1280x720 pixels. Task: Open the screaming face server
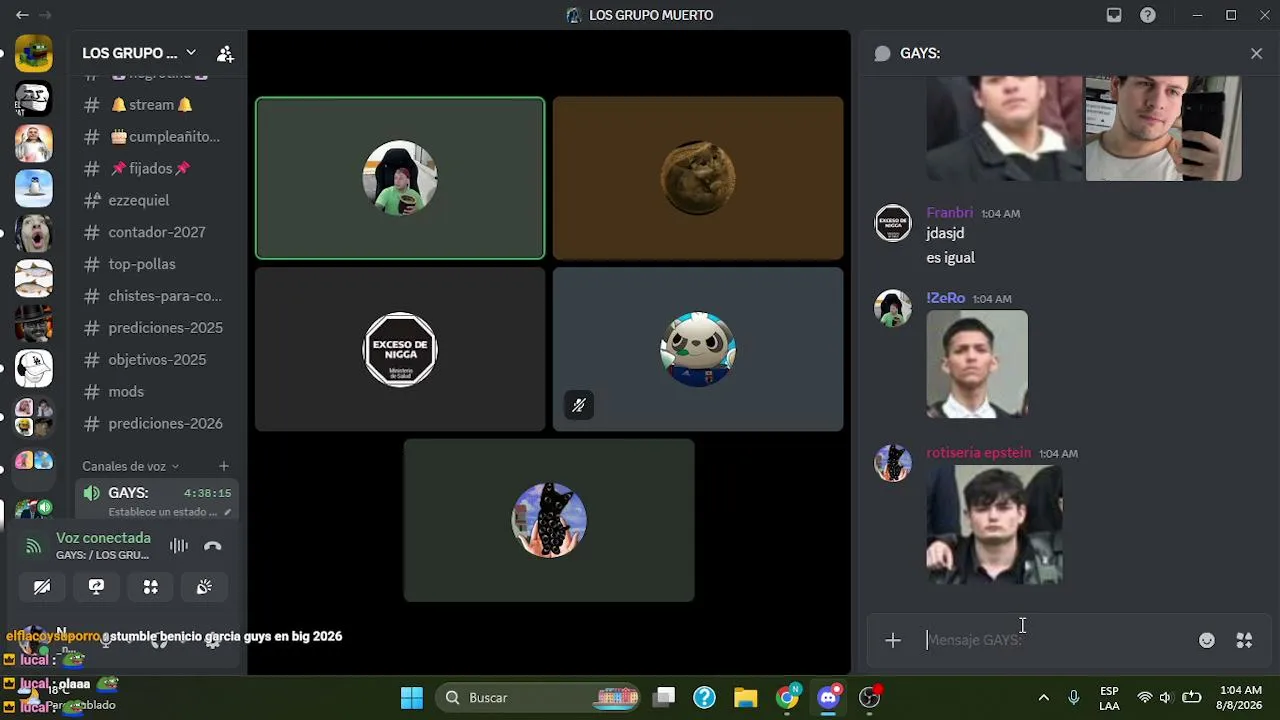pyautogui.click(x=34, y=234)
